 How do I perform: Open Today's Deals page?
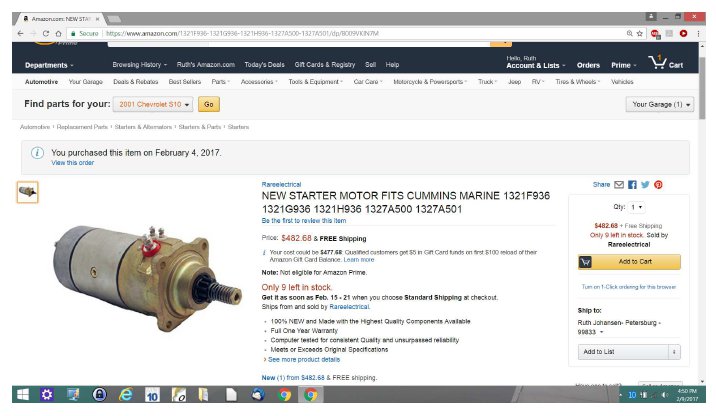[264, 65]
